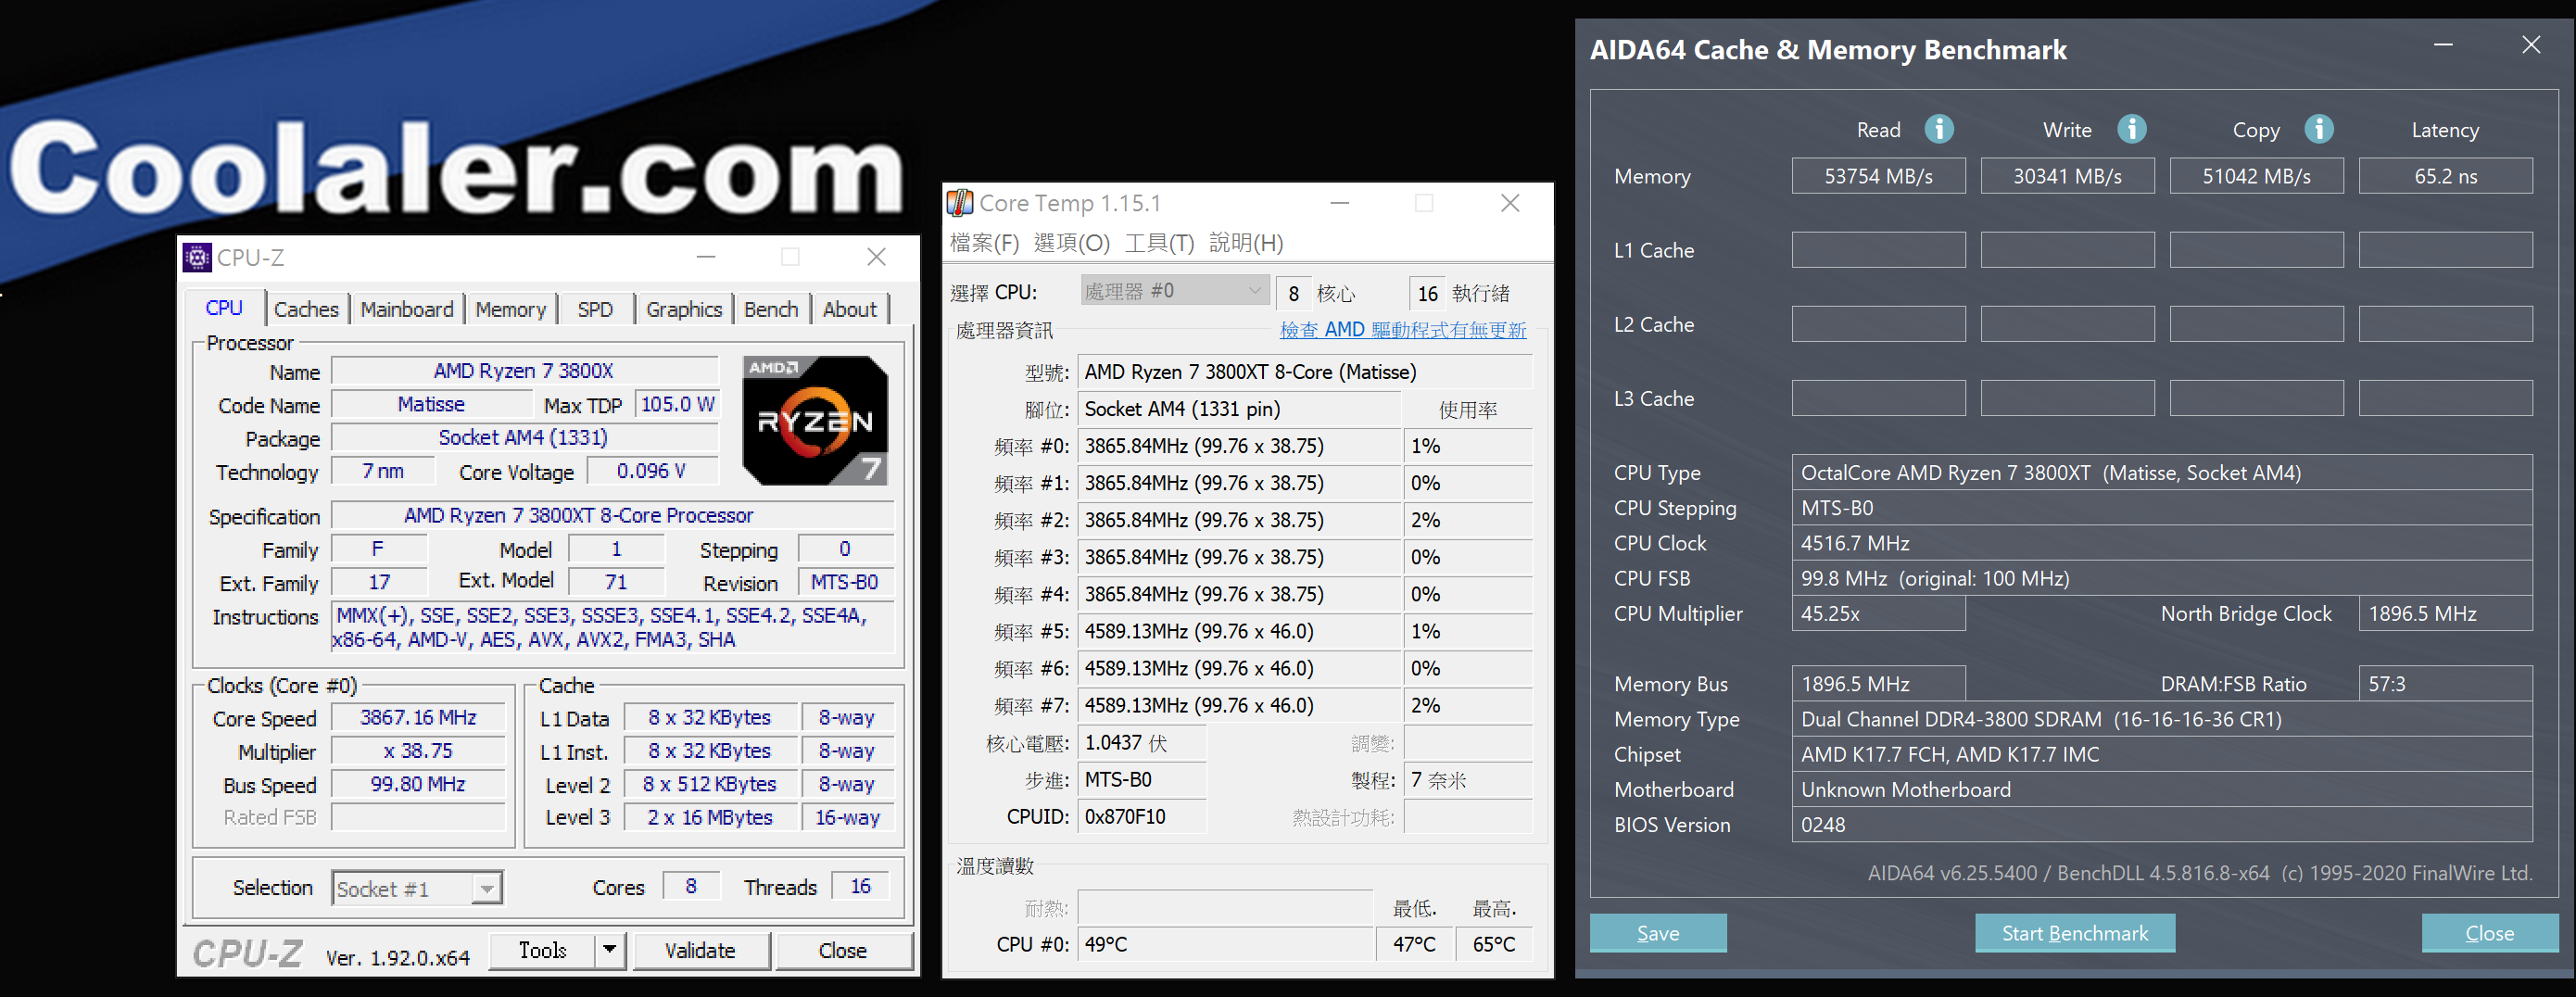Switch to the Mainboard tab in CPU-Z
The width and height of the screenshot is (2576, 997).
point(406,309)
